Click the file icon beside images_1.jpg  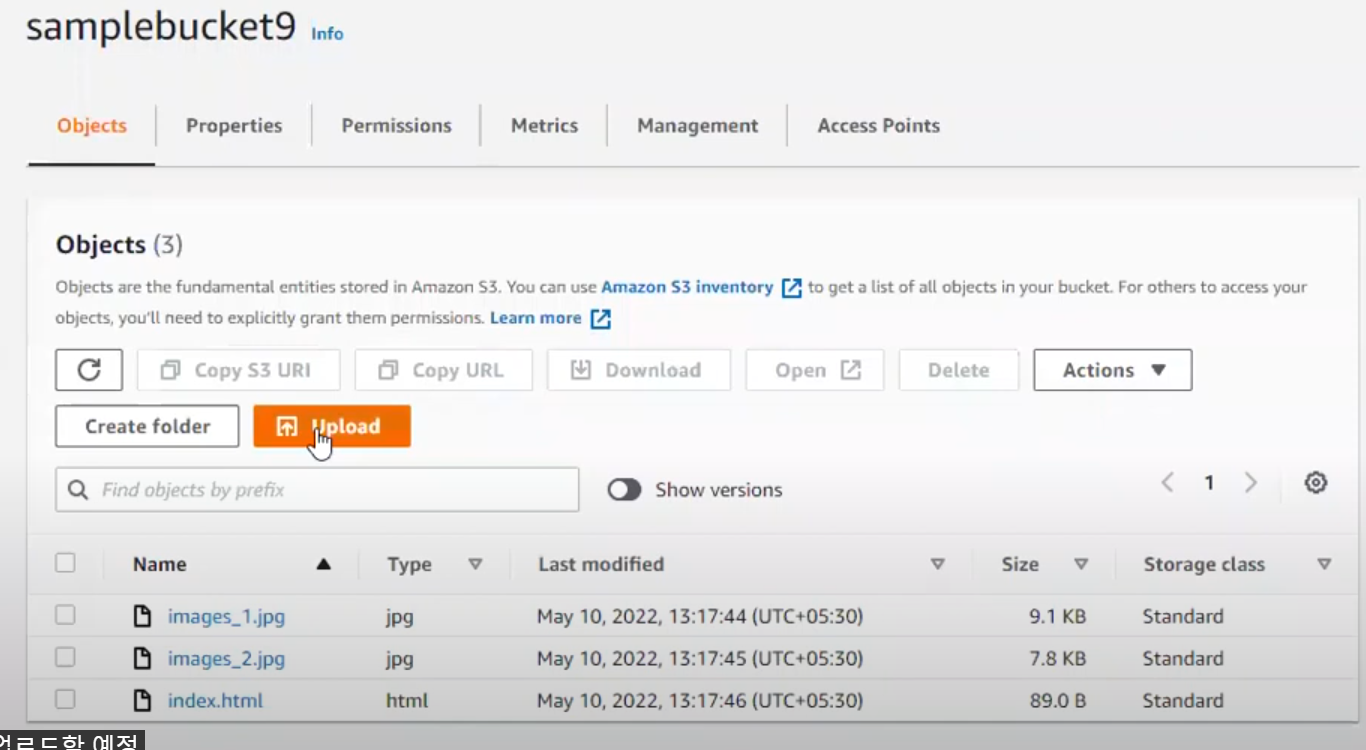point(143,616)
